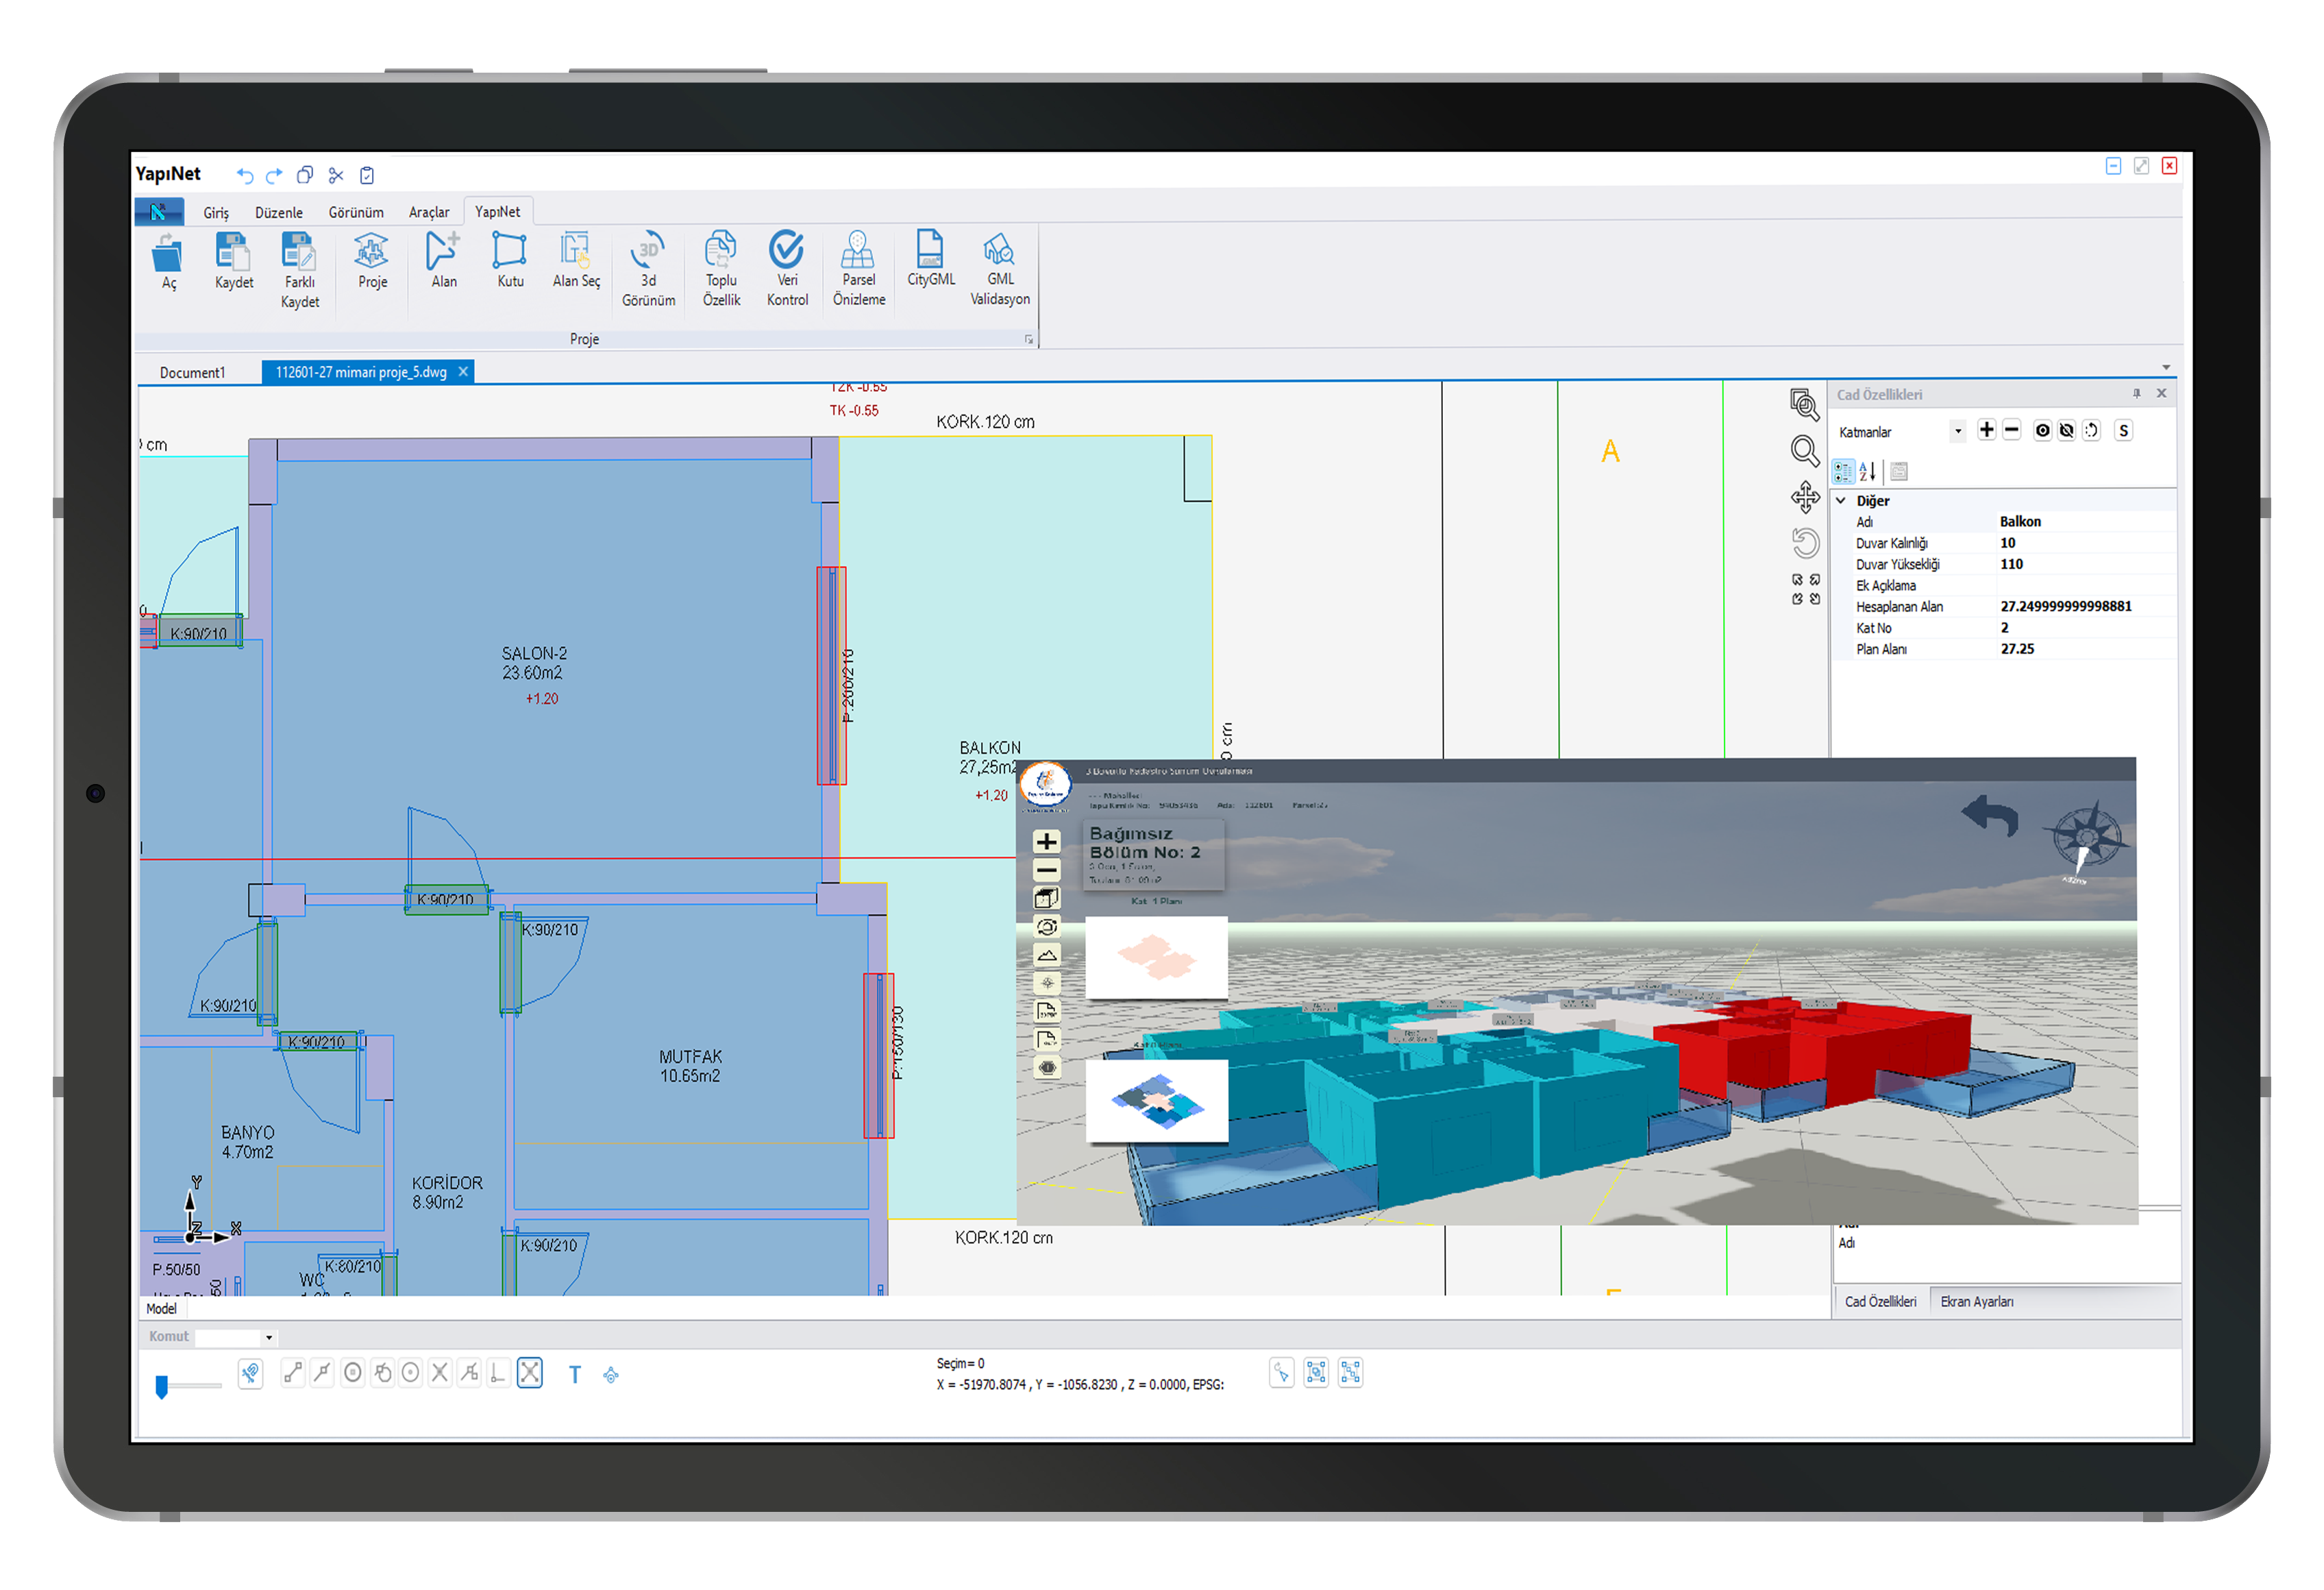Open the Komut command dropdown
Screen dimensions: 2324x1590
[x=268, y=1338]
